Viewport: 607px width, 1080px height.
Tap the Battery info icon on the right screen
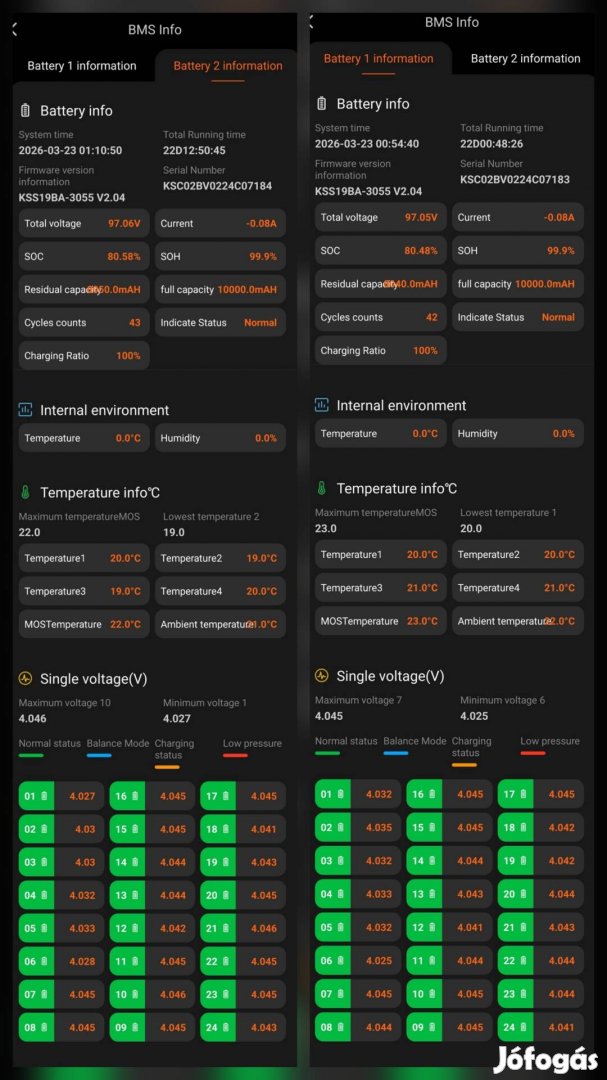tap(321, 104)
